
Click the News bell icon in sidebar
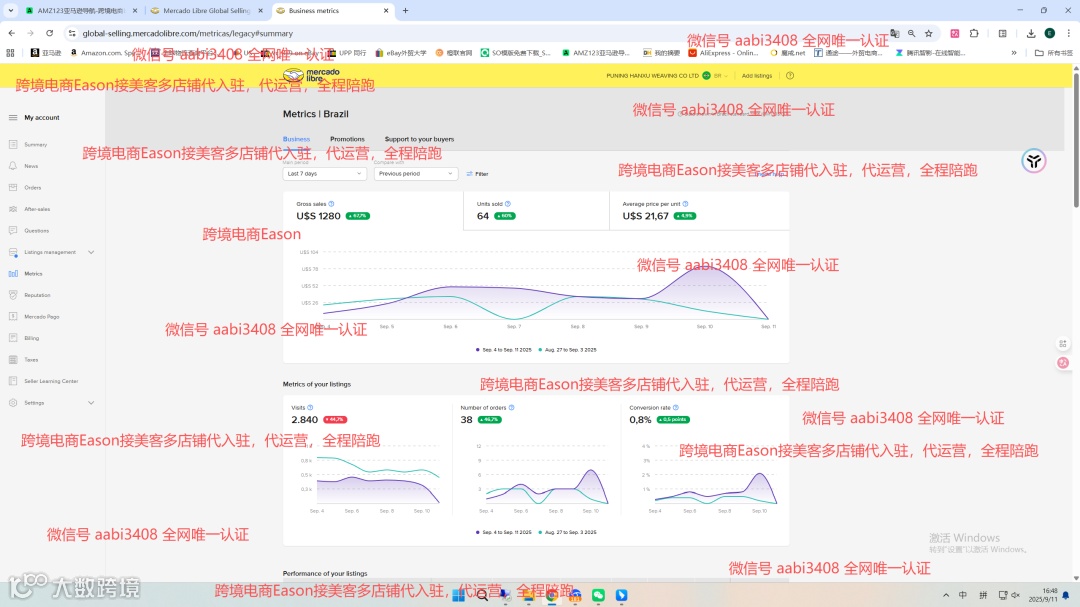coord(13,166)
